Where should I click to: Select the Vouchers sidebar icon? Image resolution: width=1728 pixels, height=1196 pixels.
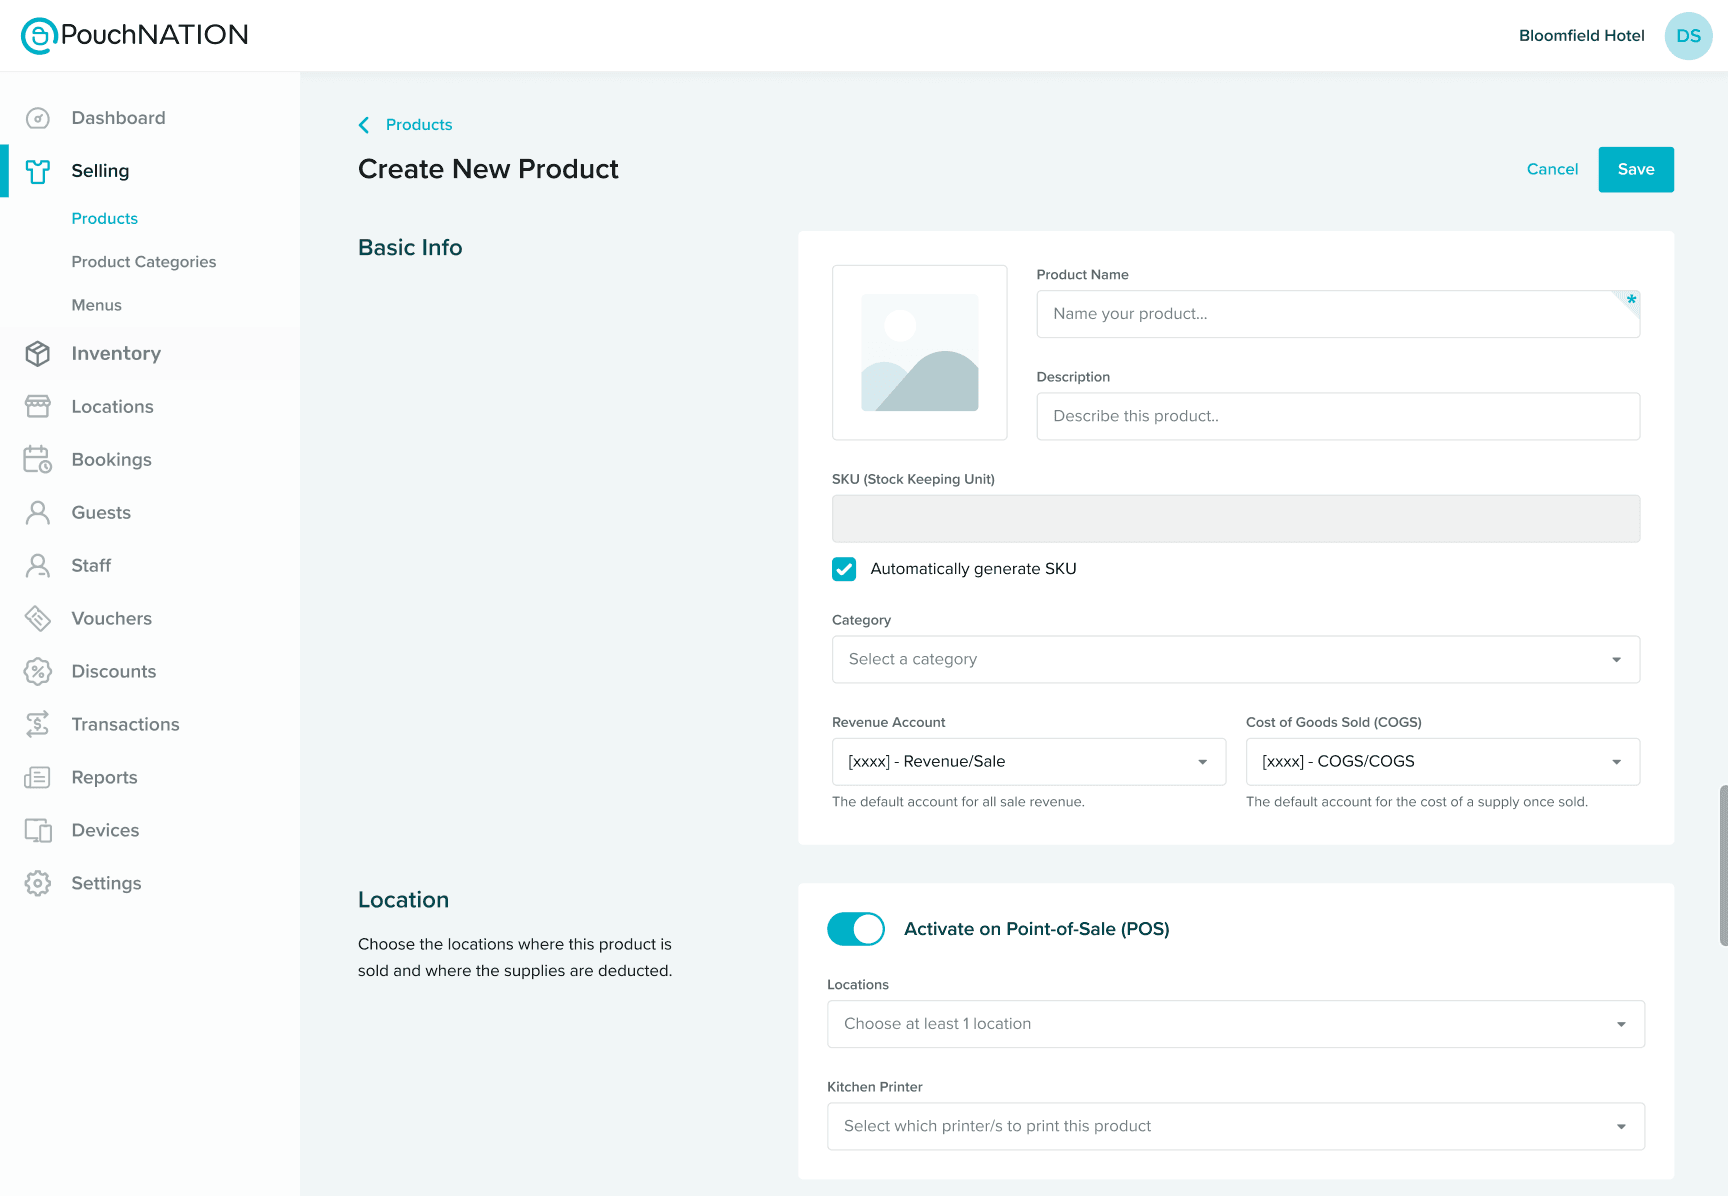tap(37, 618)
